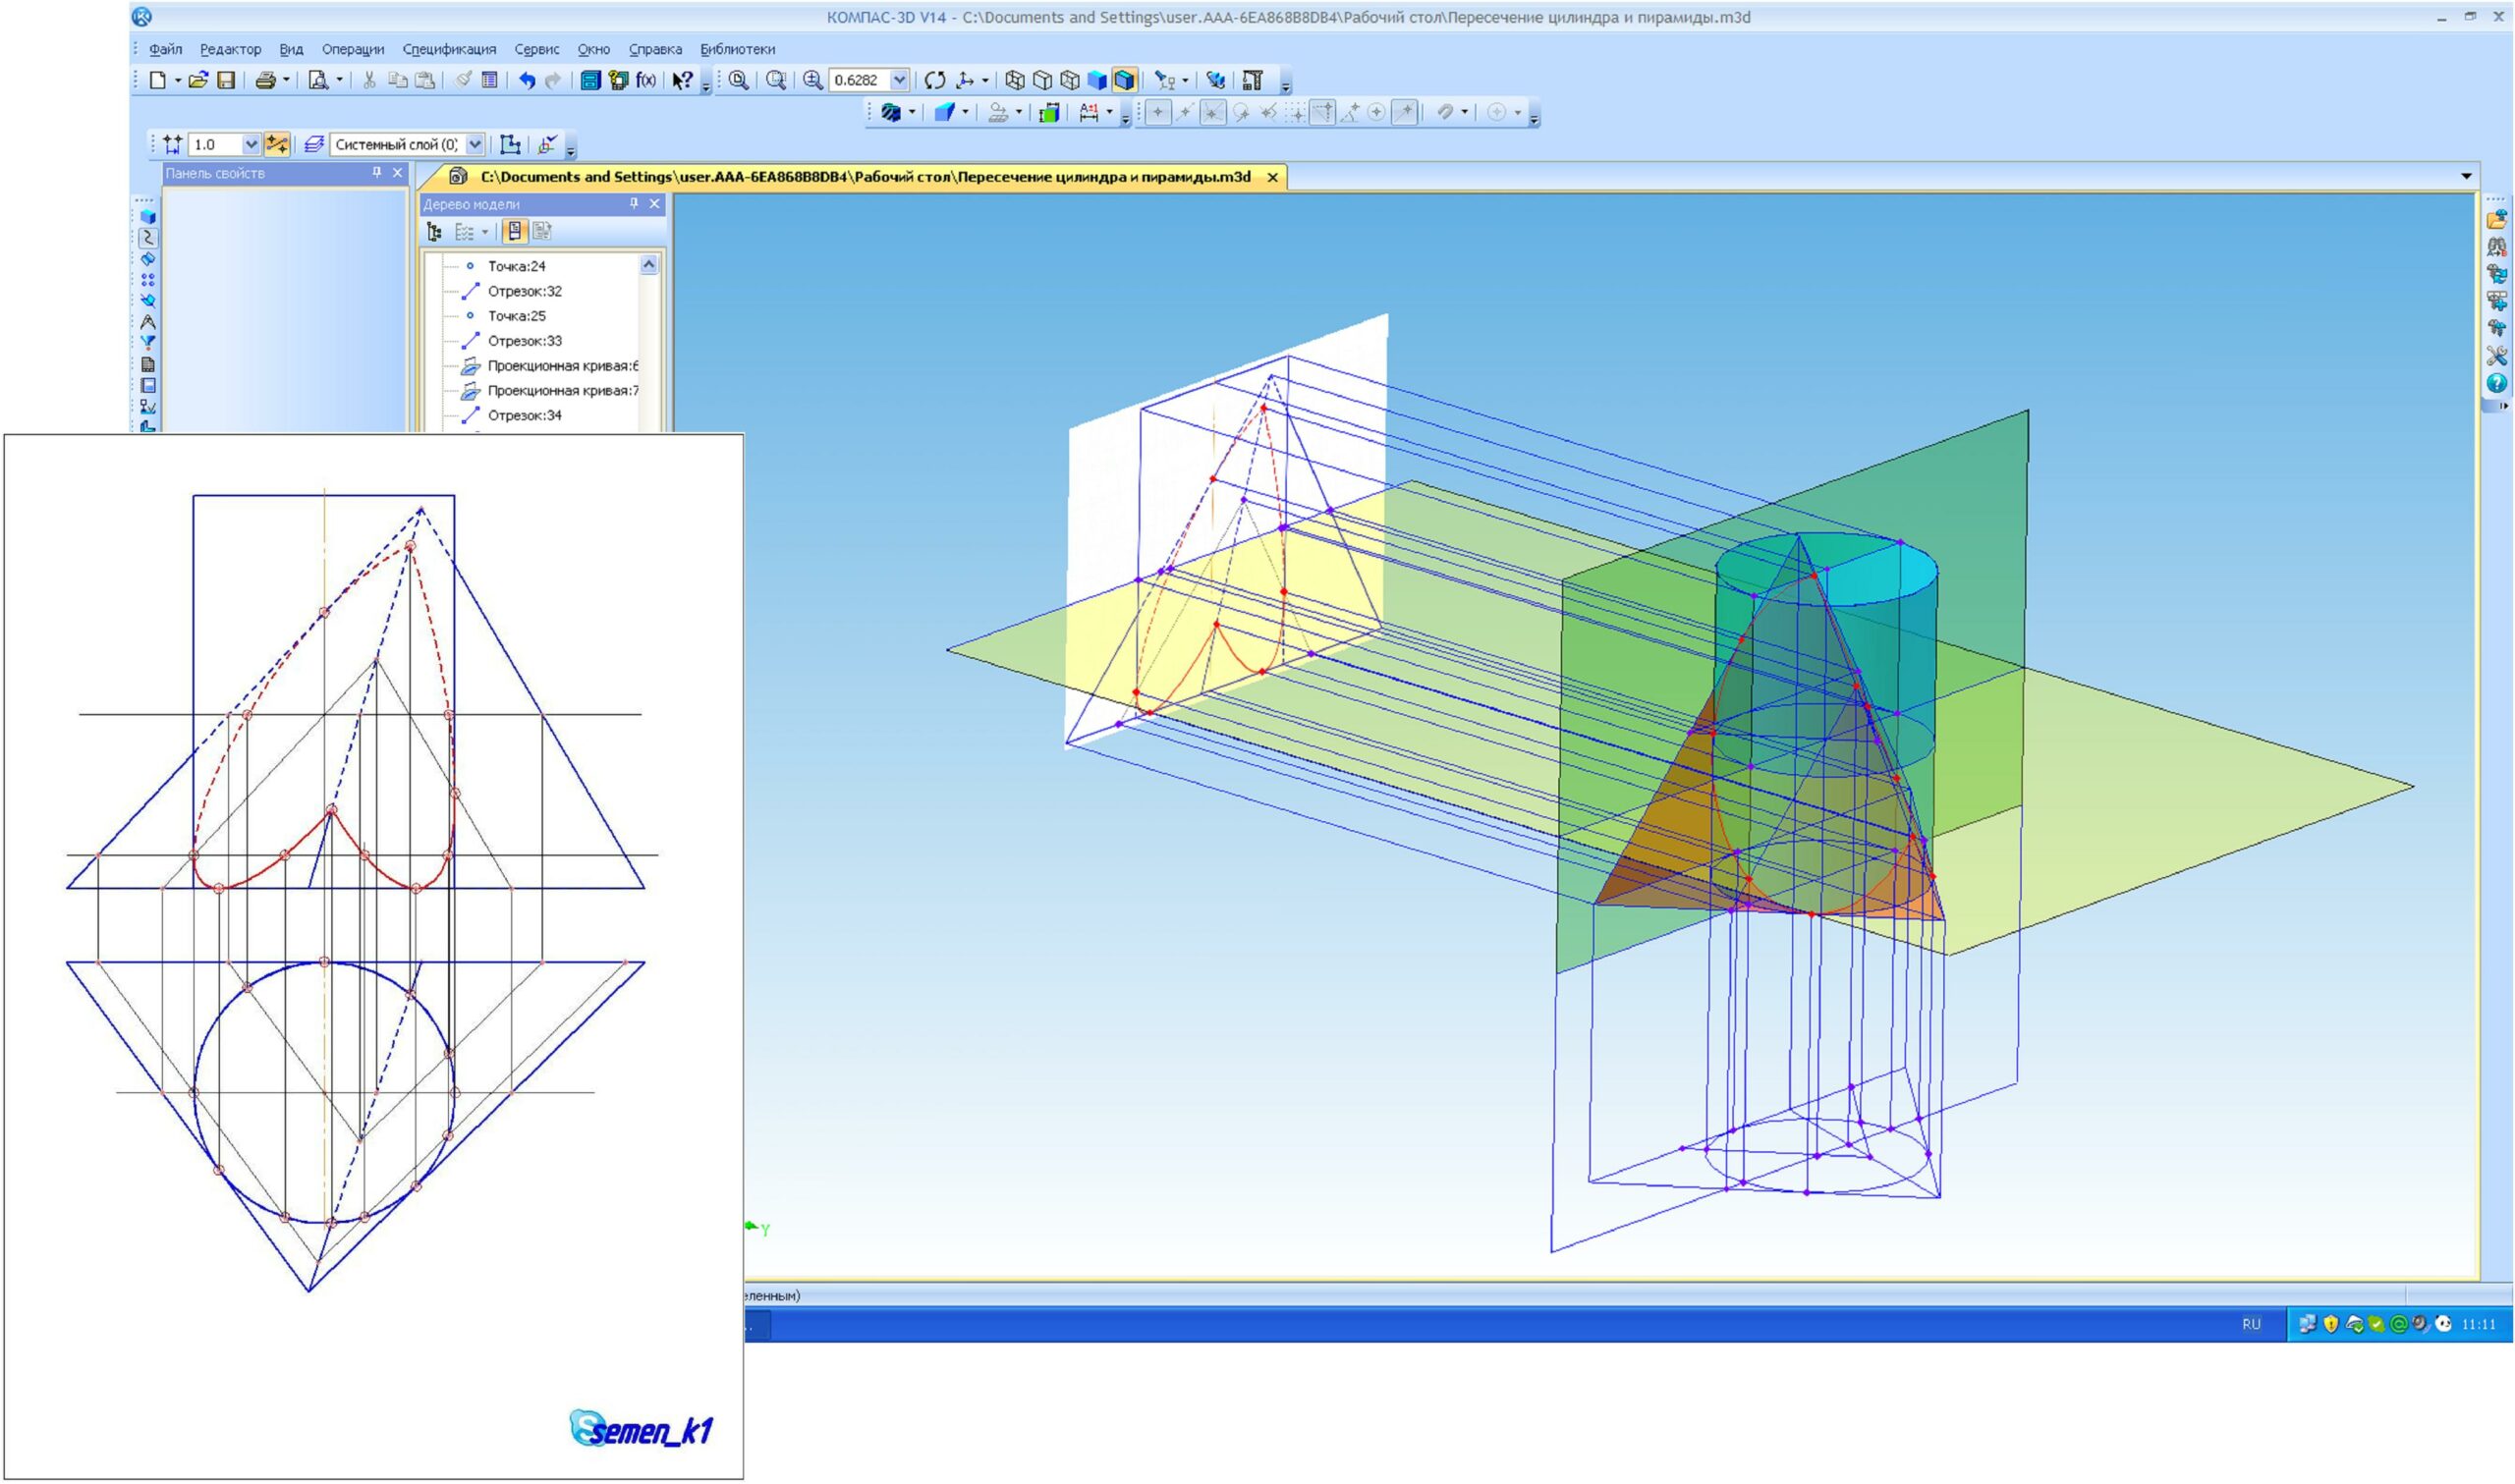Expand the model tree composition dropdown arrow
Screen dimensions: 2515x1484
click(485, 231)
